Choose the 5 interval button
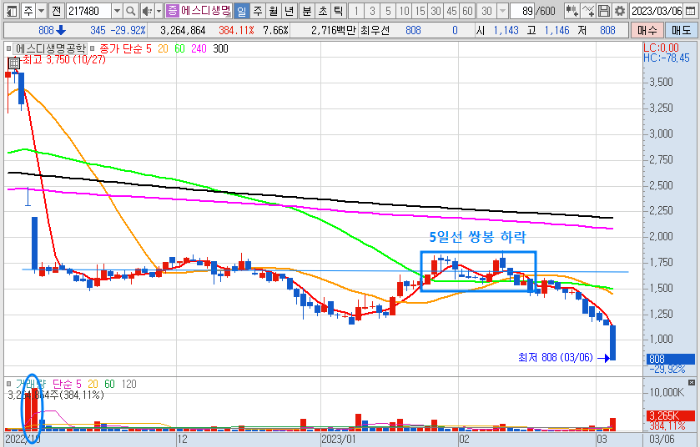The width and height of the screenshot is (700, 447). (388, 10)
